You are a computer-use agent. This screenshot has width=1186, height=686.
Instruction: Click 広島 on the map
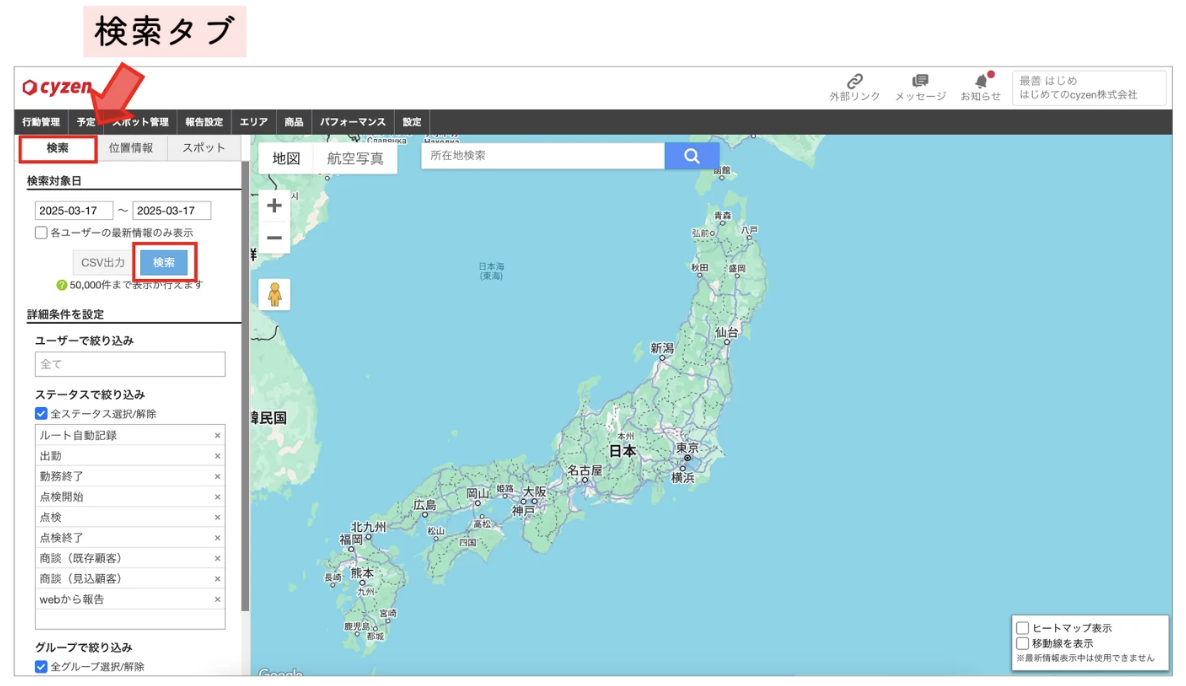[x=424, y=504]
